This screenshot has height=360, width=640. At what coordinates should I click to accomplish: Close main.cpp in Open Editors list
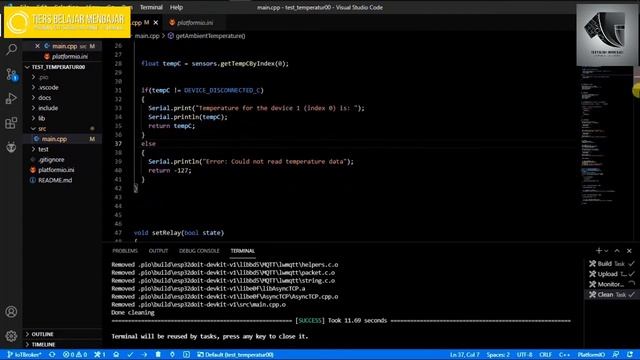tap(37, 46)
